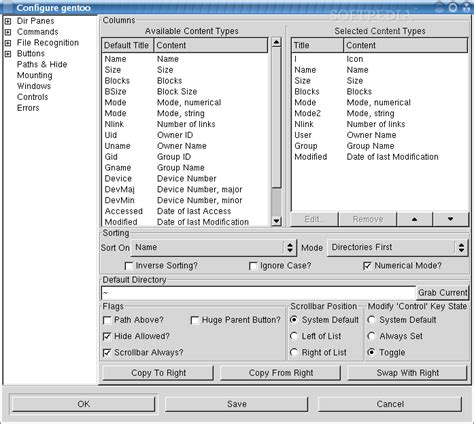Select Accessed row in available list
Viewport: 474px width, 424px height.
185,211
